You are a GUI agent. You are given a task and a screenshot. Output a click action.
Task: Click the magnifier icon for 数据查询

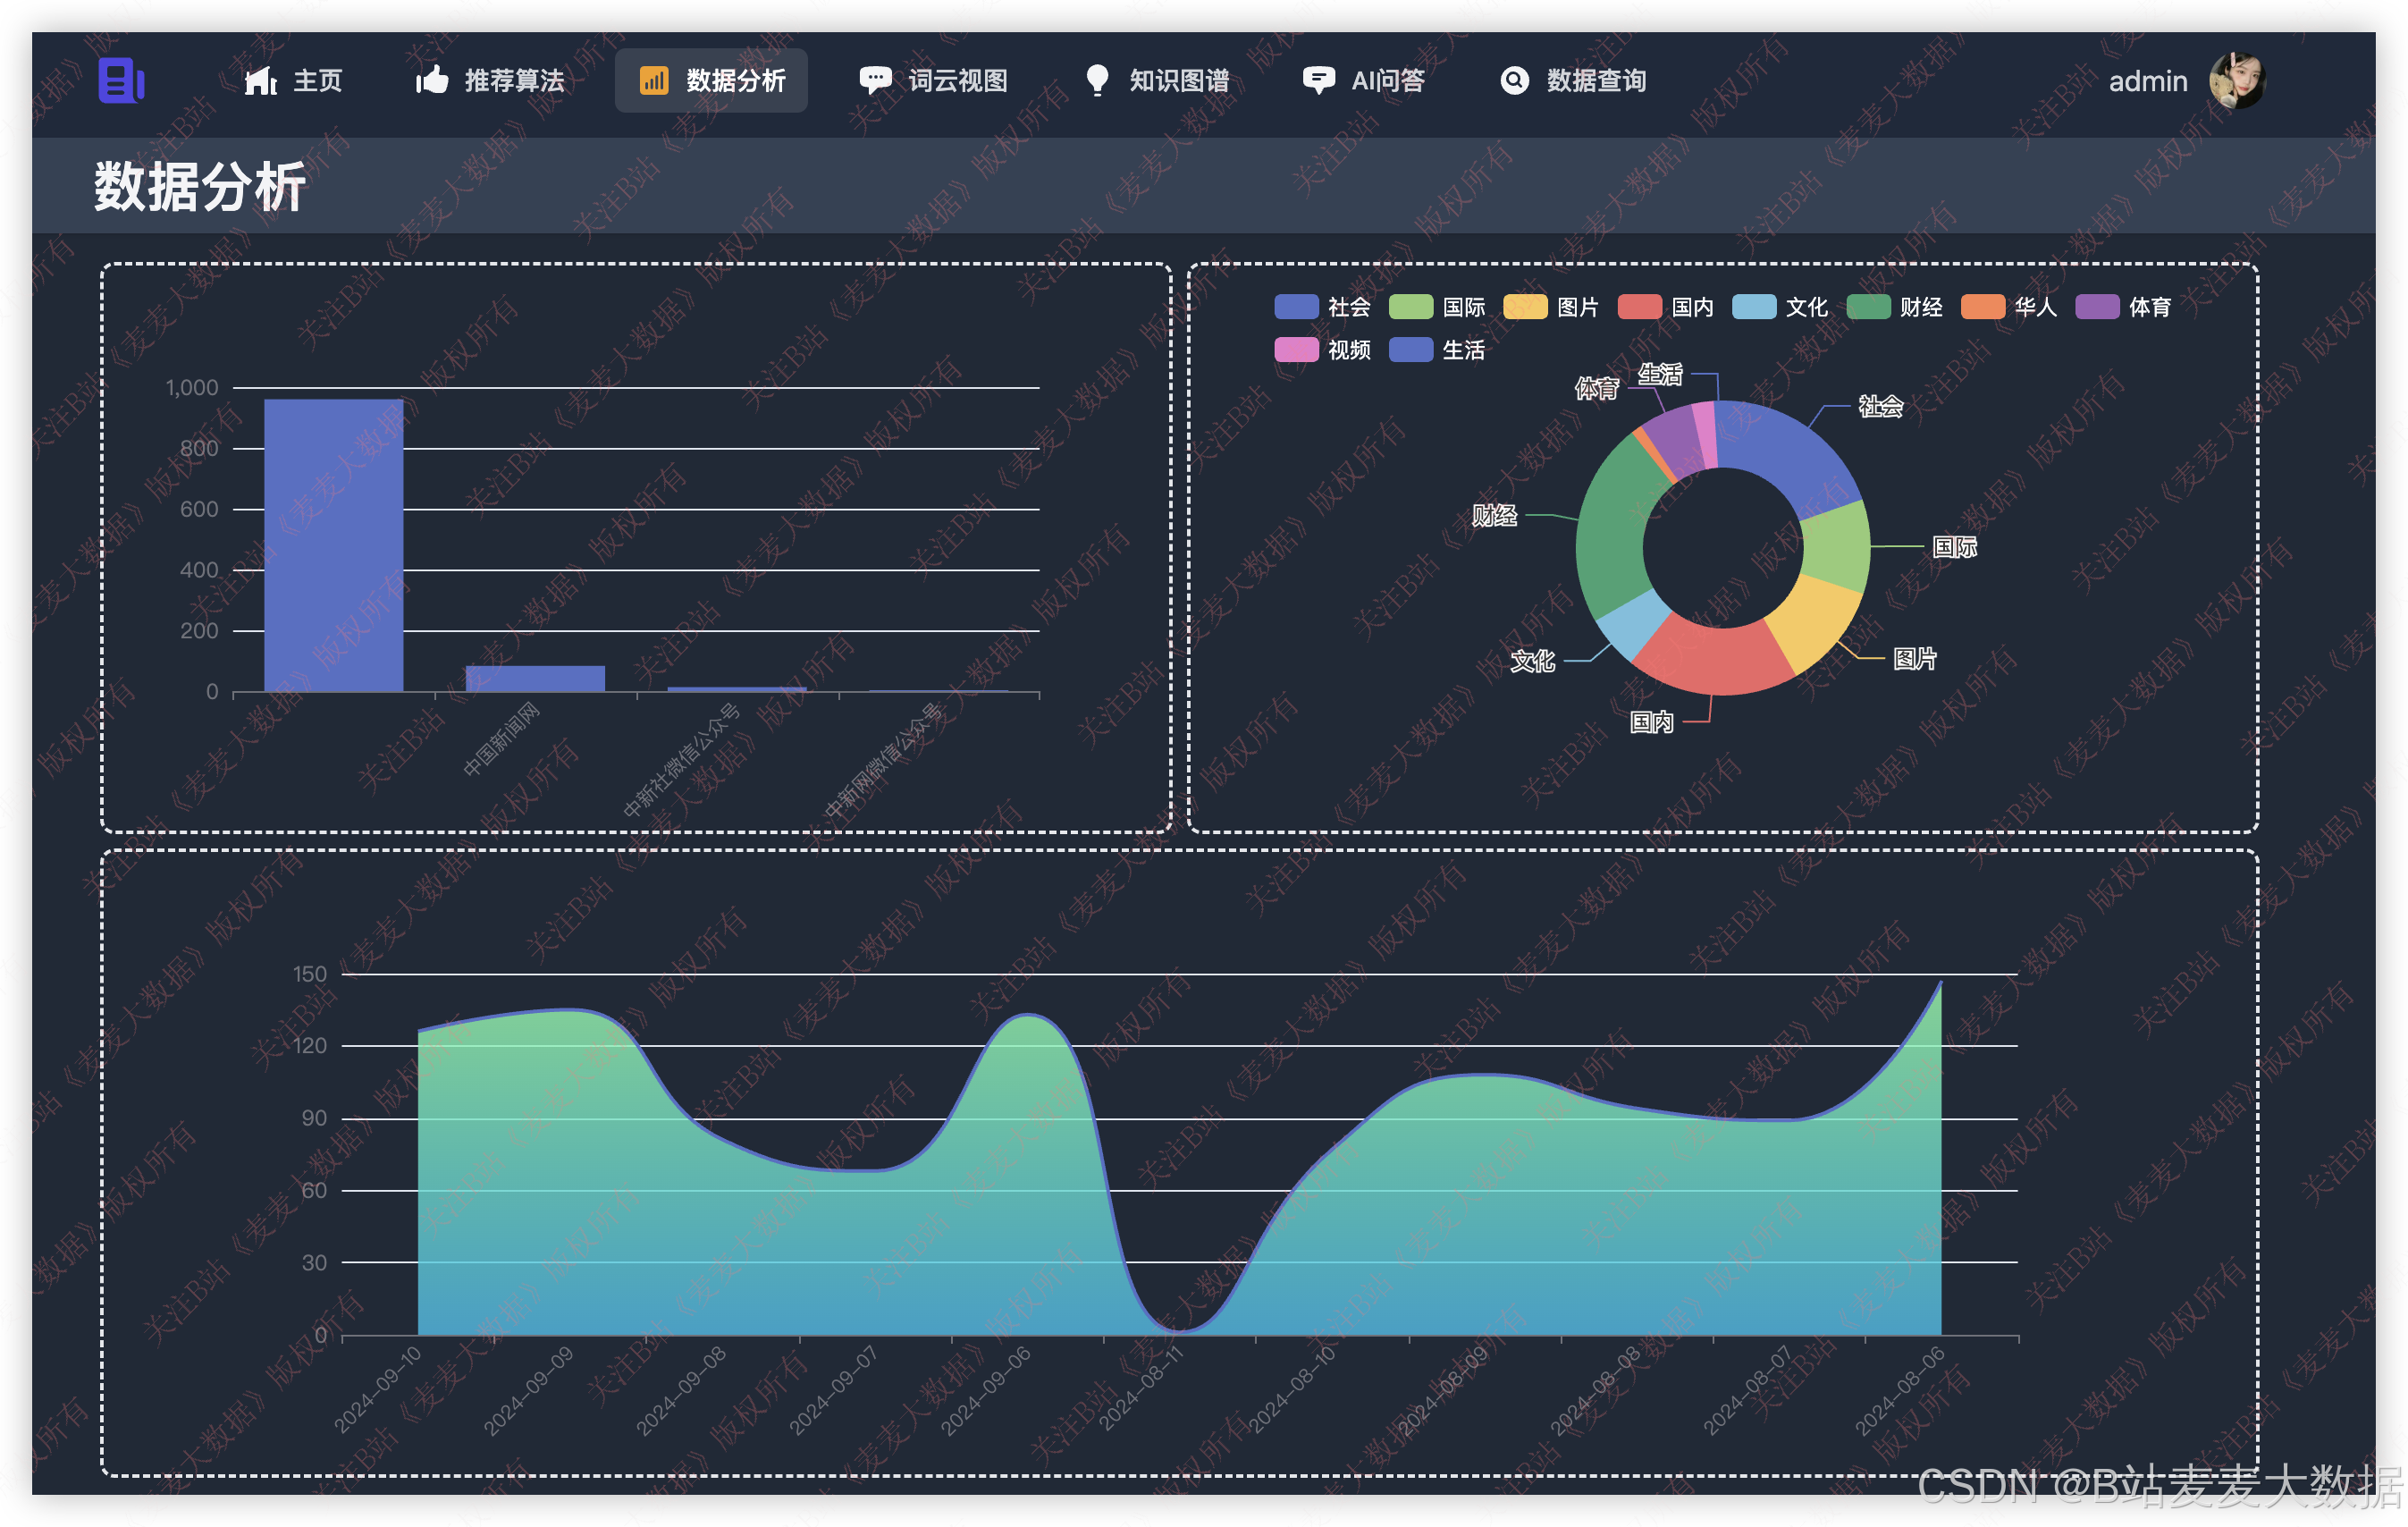(1515, 80)
